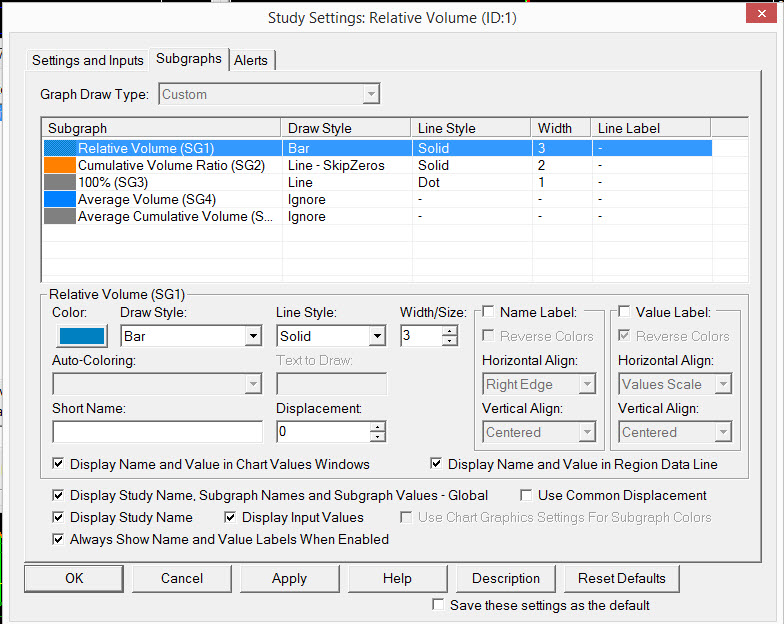784x624 pixels.
Task: Open the Draw Style dropdown
Action: pyautogui.click(x=253, y=337)
